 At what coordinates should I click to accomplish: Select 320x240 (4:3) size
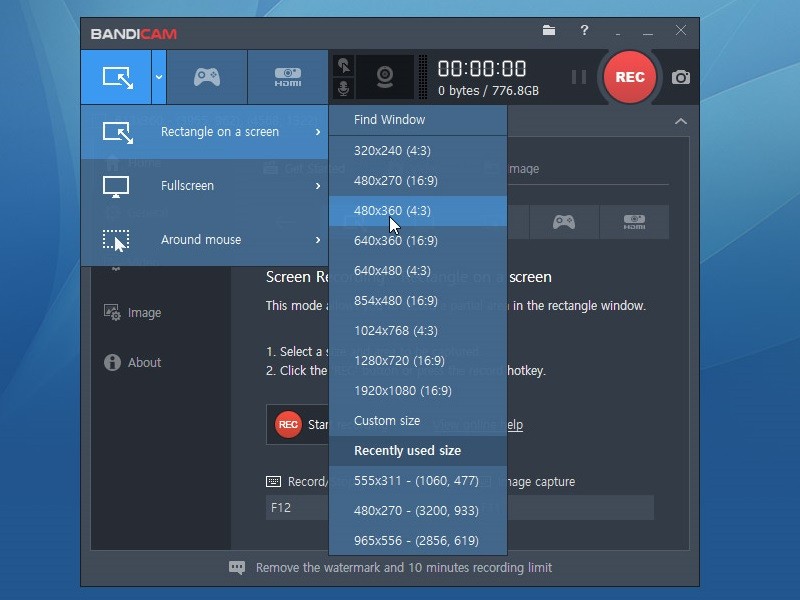(x=418, y=151)
